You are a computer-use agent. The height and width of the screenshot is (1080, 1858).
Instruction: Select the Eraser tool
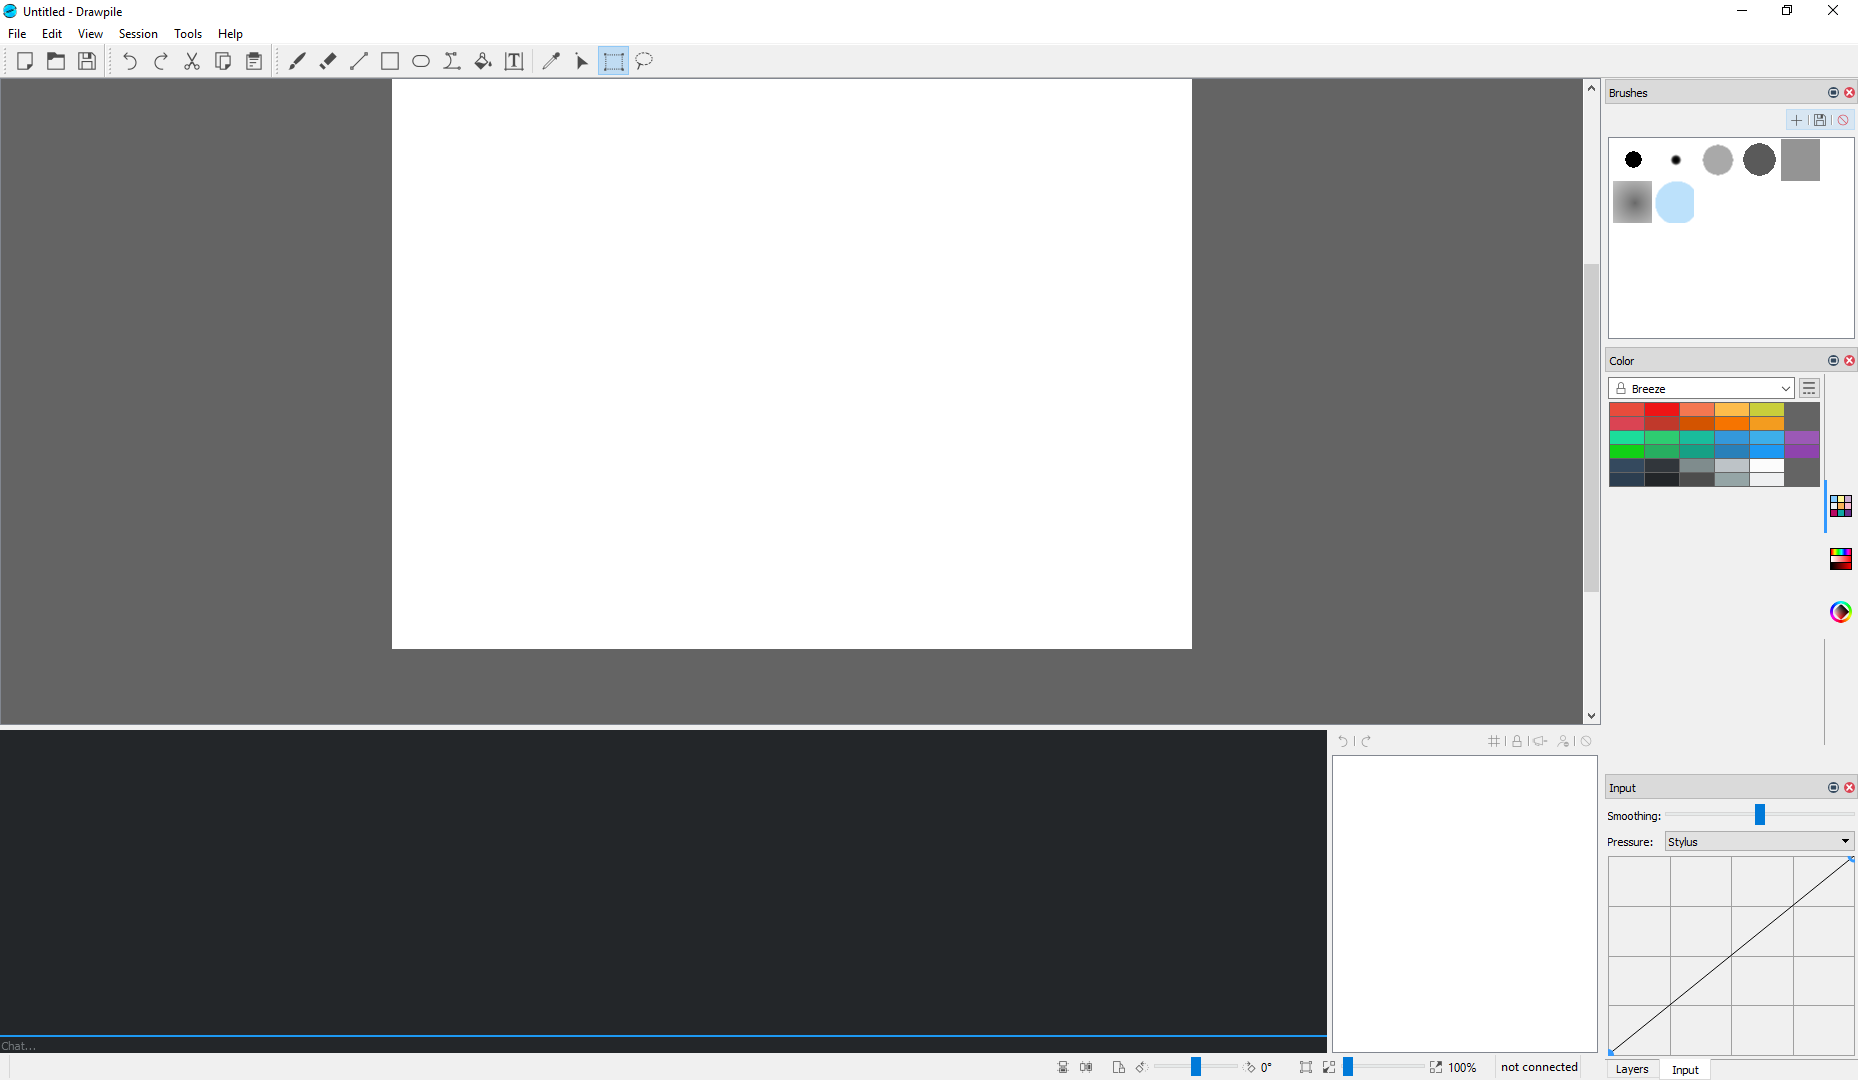click(328, 61)
